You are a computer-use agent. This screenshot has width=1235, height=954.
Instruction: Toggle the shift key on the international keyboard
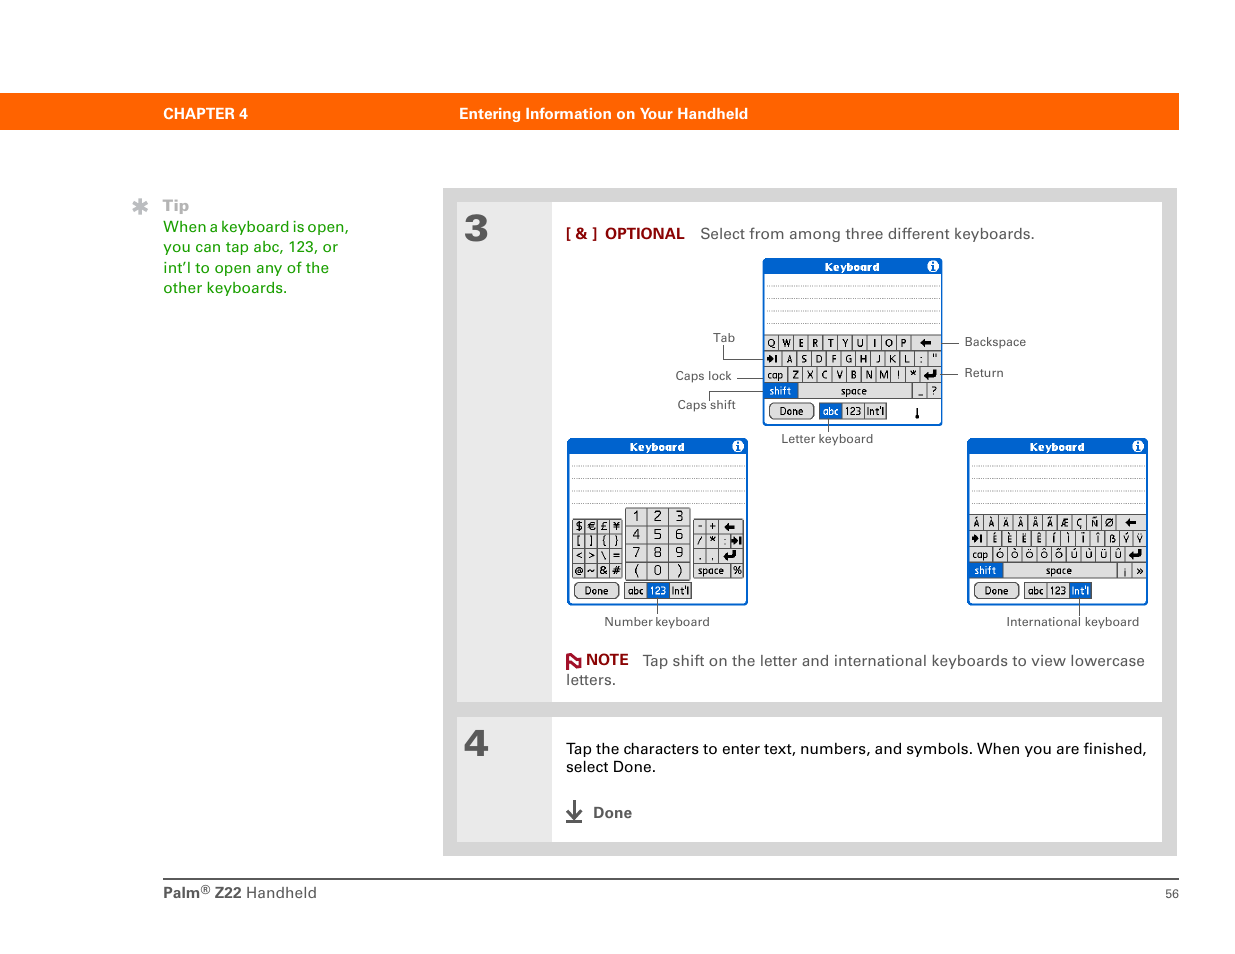pos(986,571)
